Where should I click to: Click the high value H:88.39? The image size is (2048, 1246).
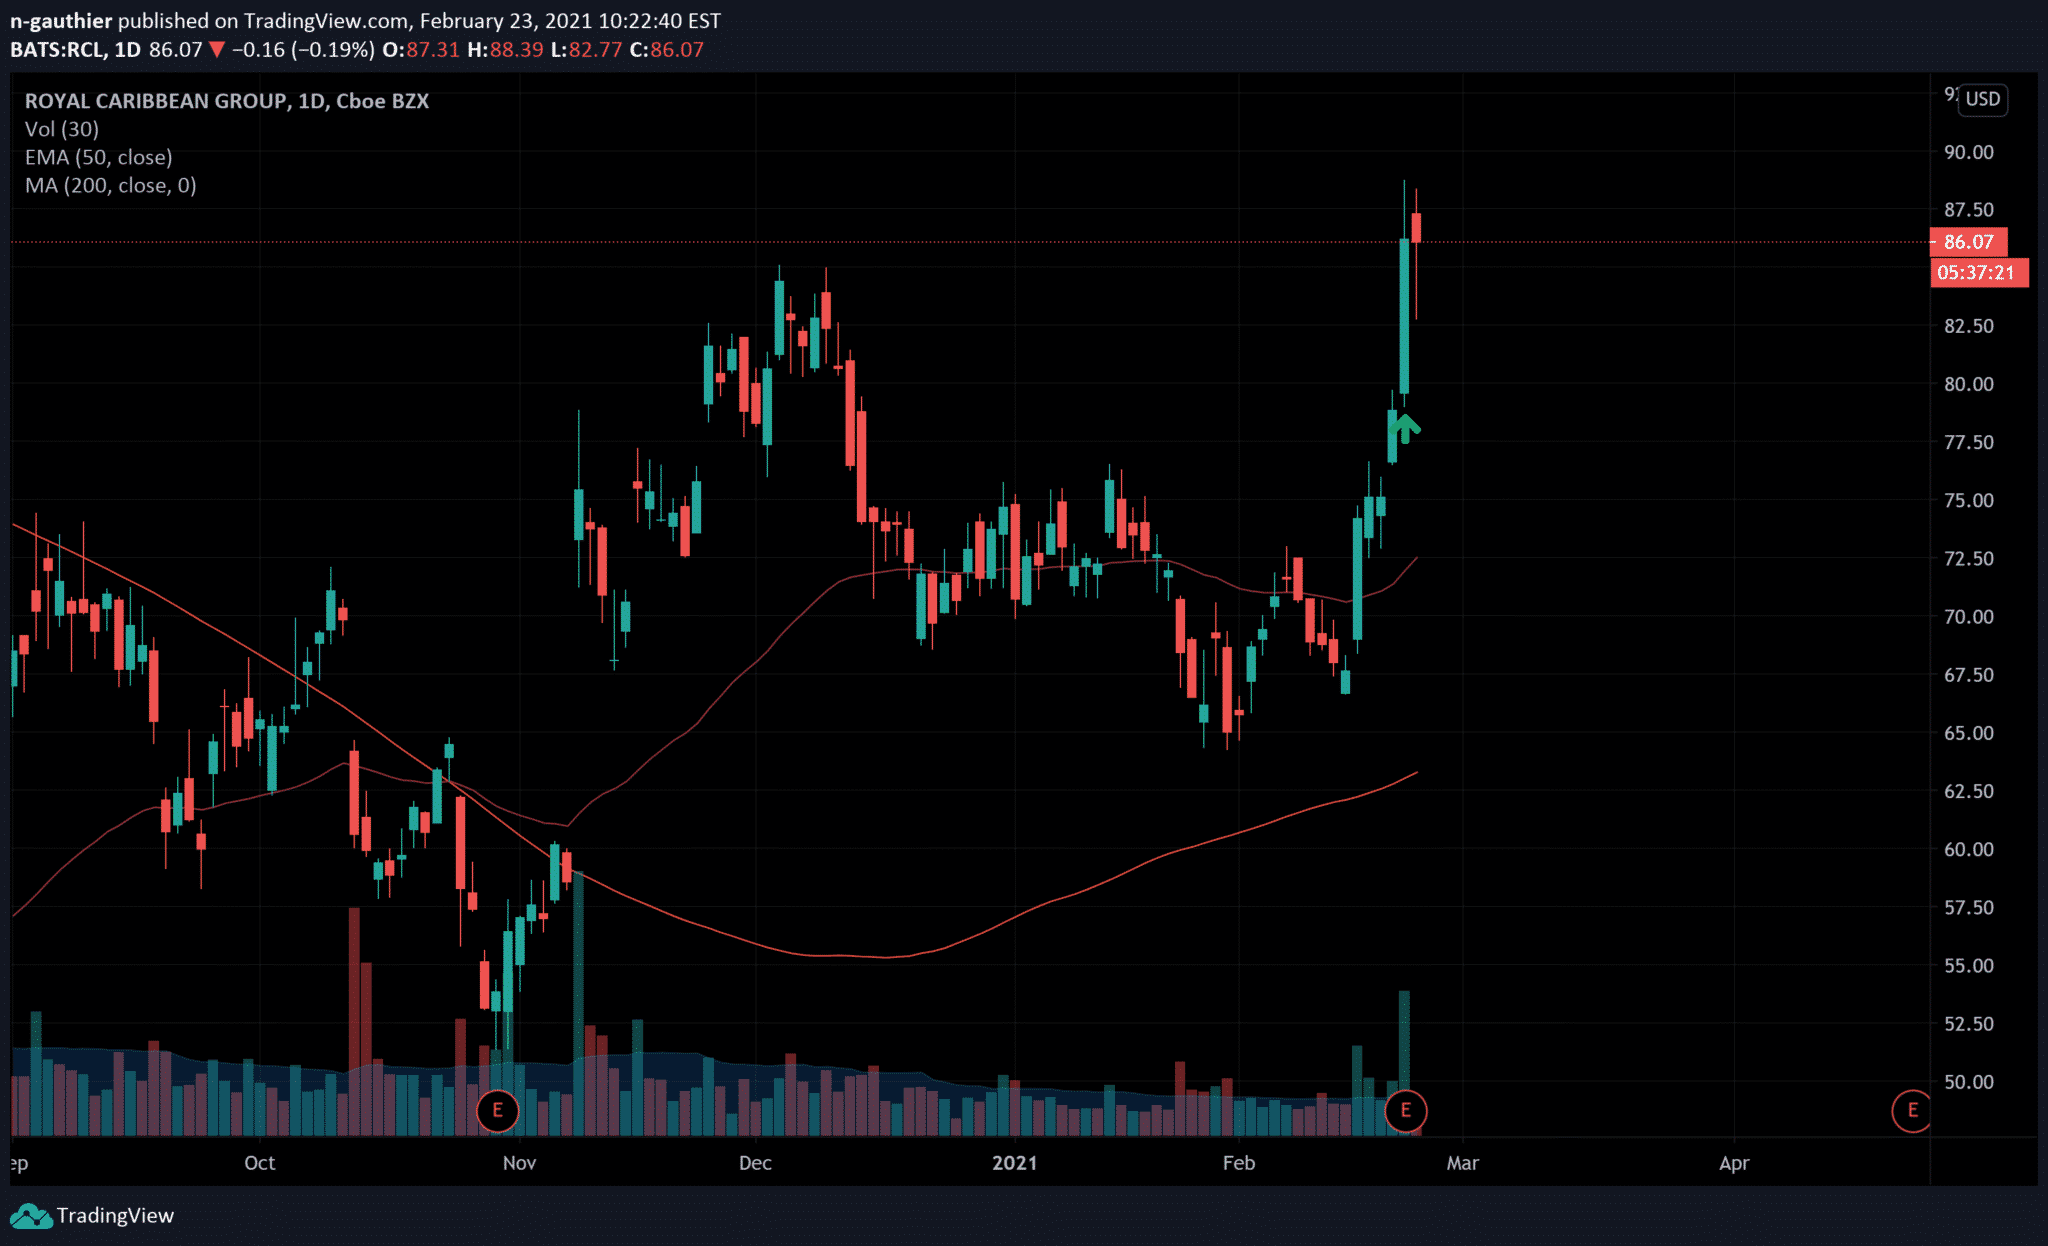coord(505,50)
